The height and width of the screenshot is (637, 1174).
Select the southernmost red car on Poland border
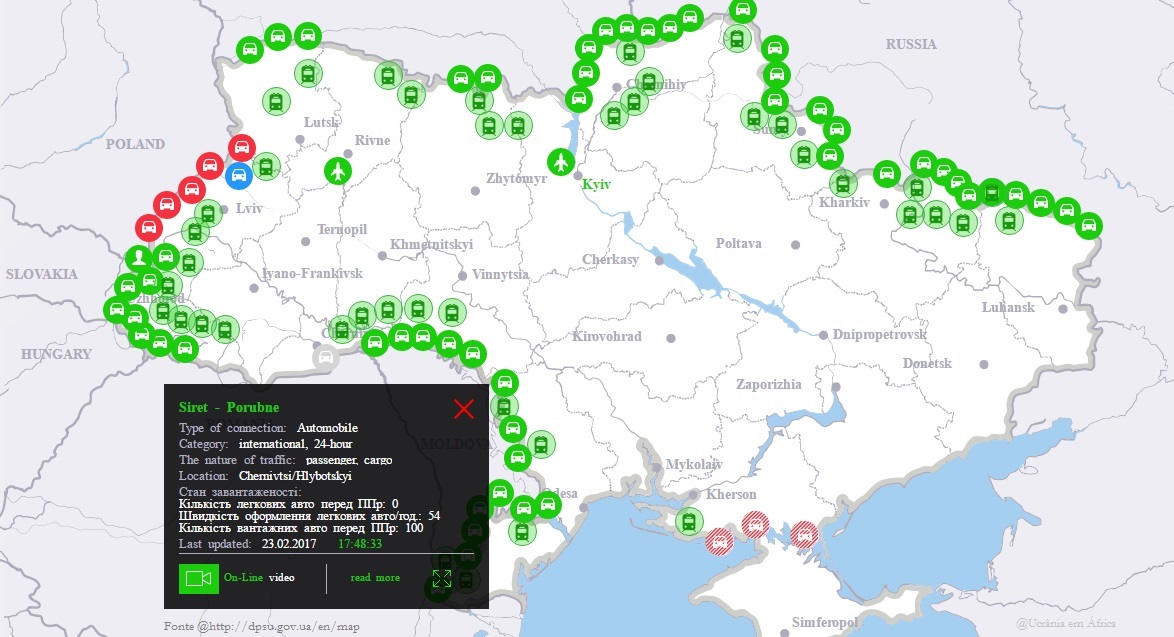(x=149, y=228)
